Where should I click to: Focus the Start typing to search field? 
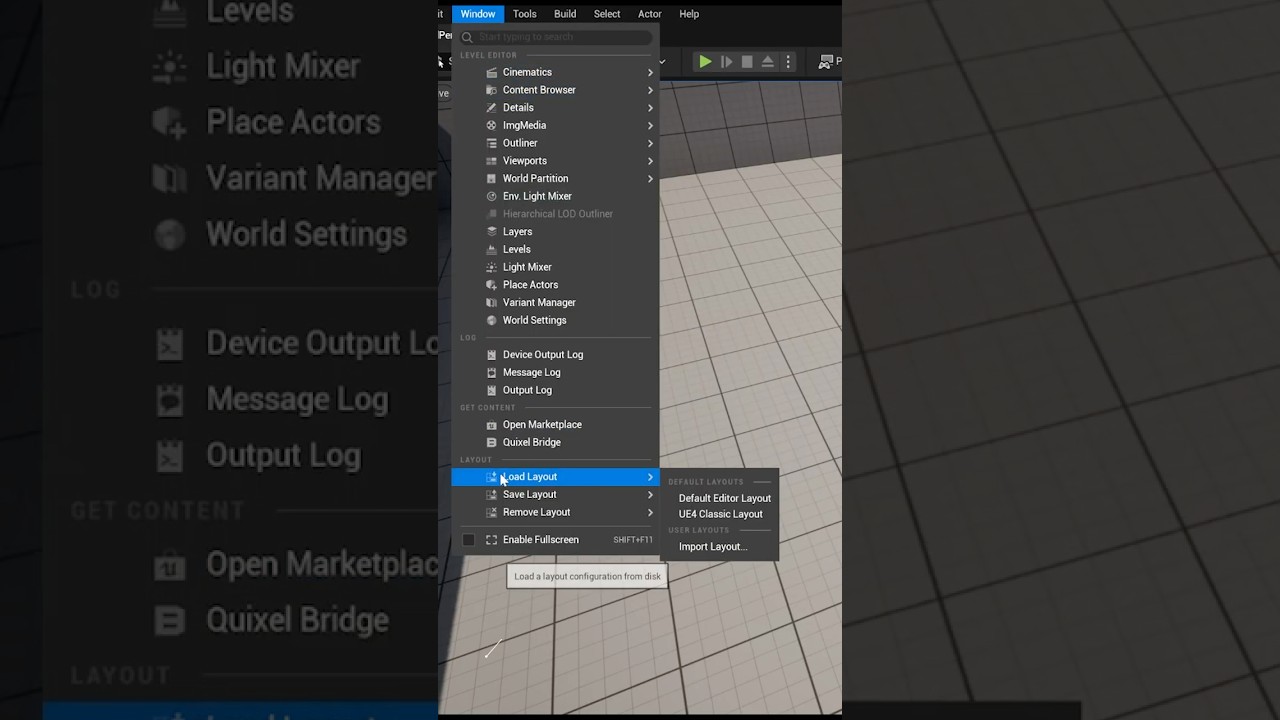point(556,37)
